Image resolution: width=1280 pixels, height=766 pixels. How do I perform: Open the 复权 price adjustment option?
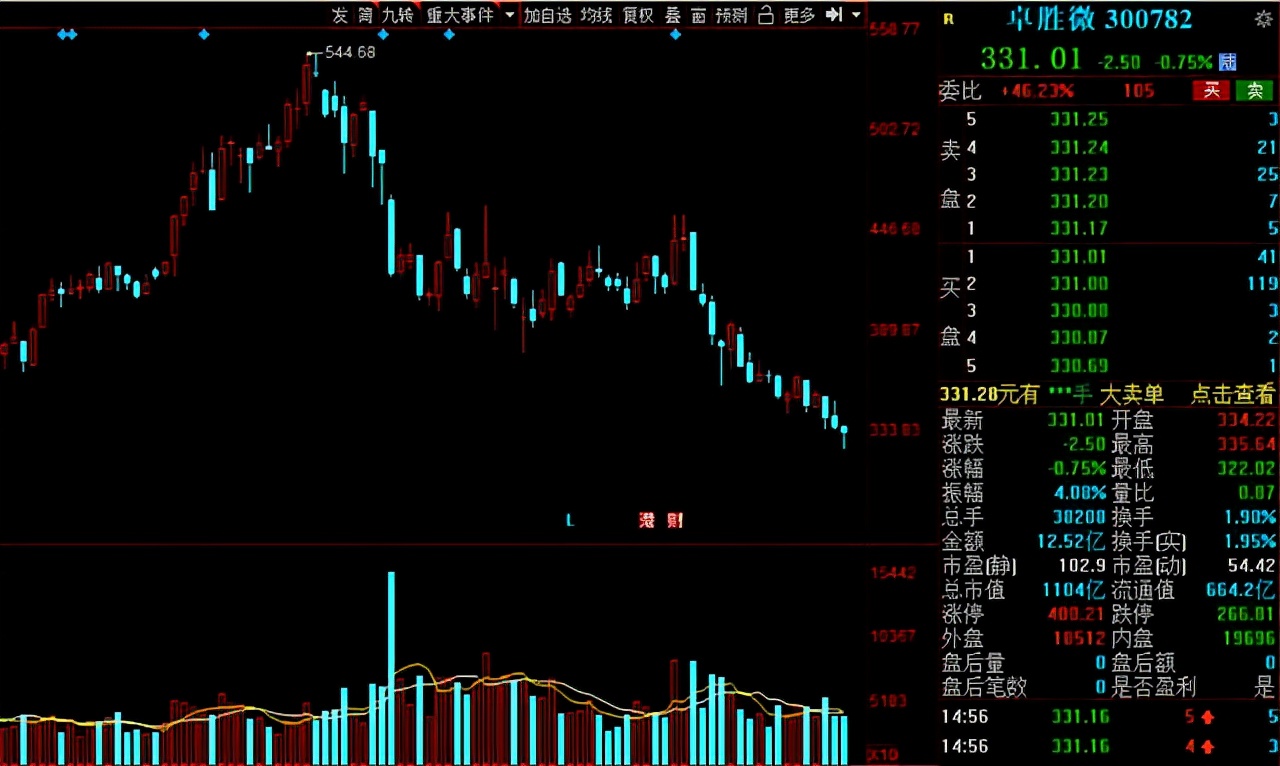tap(638, 15)
